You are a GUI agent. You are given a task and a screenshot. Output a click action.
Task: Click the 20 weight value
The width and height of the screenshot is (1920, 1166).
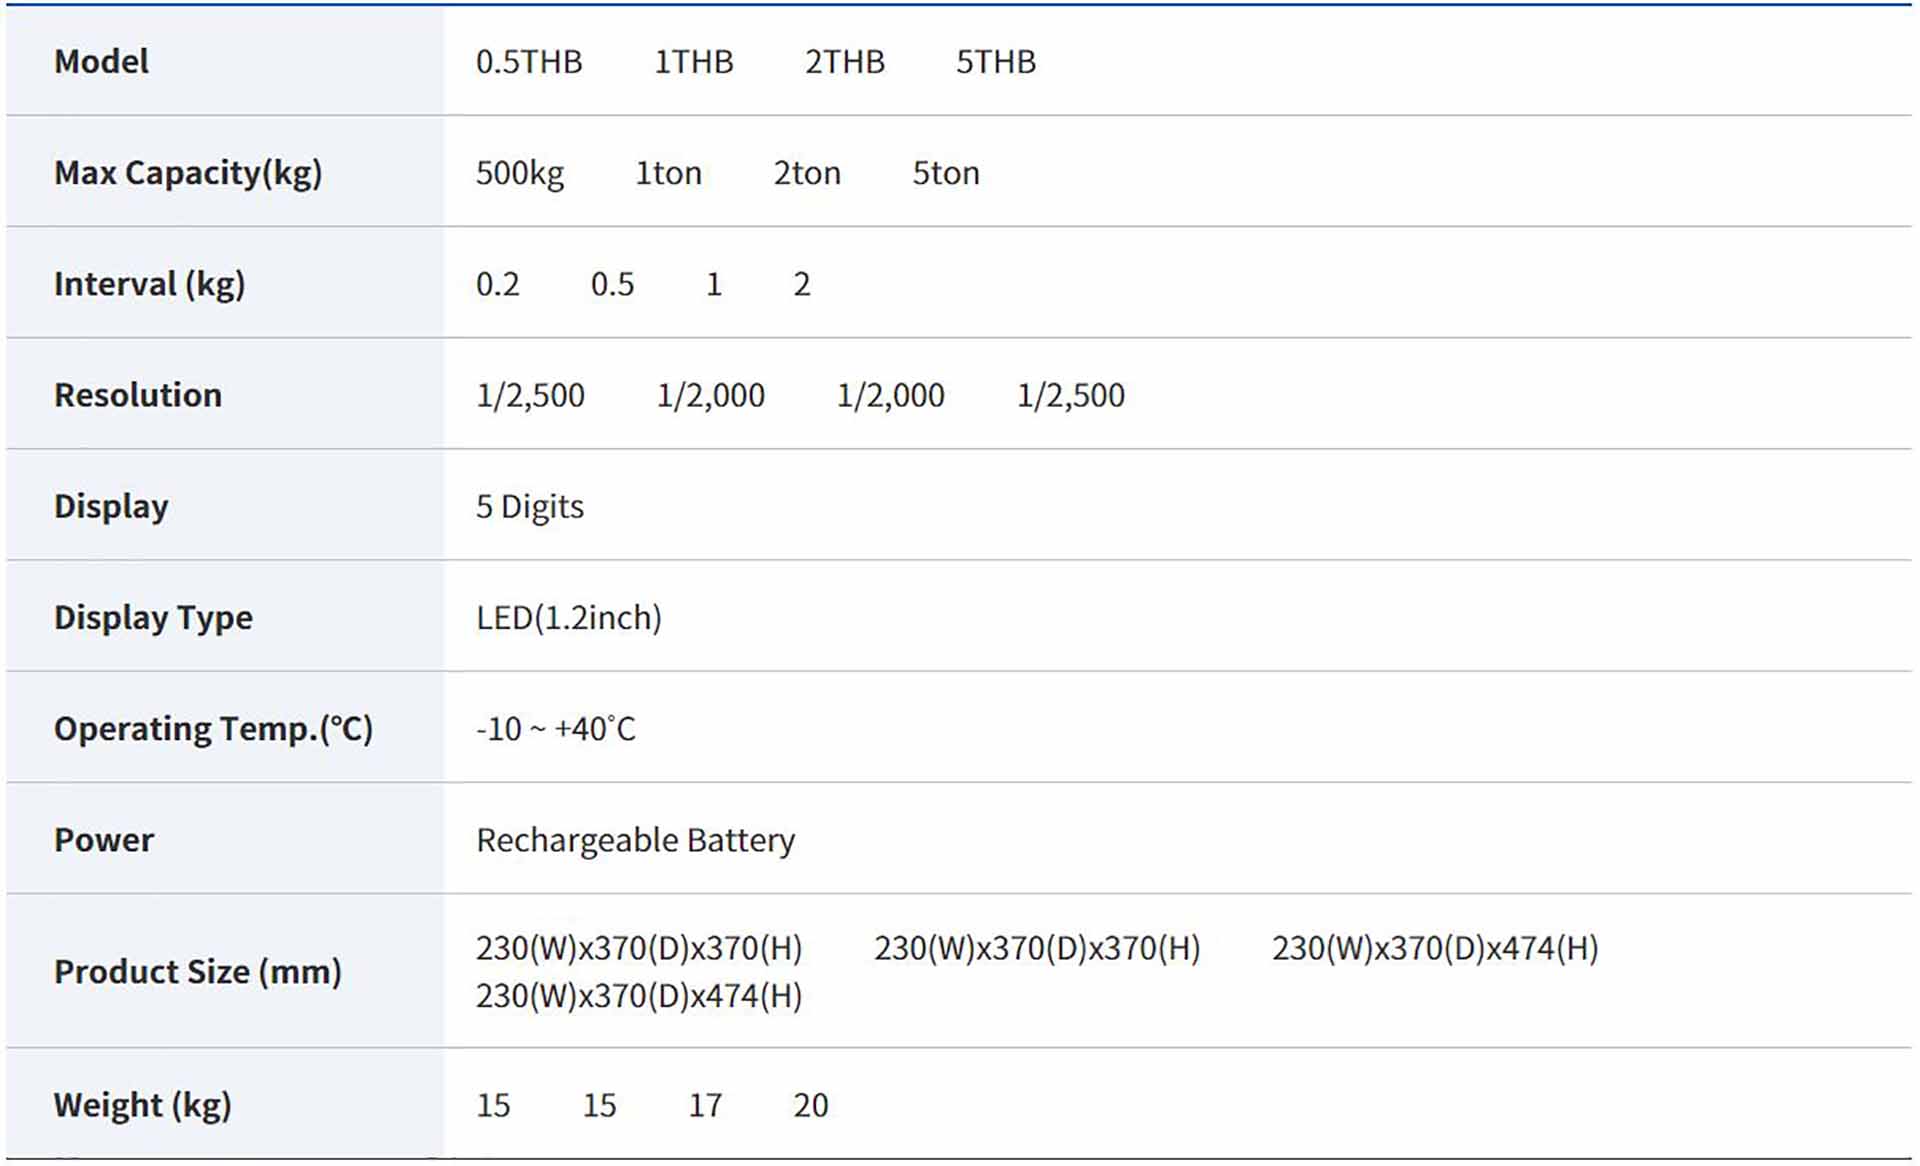[810, 1105]
